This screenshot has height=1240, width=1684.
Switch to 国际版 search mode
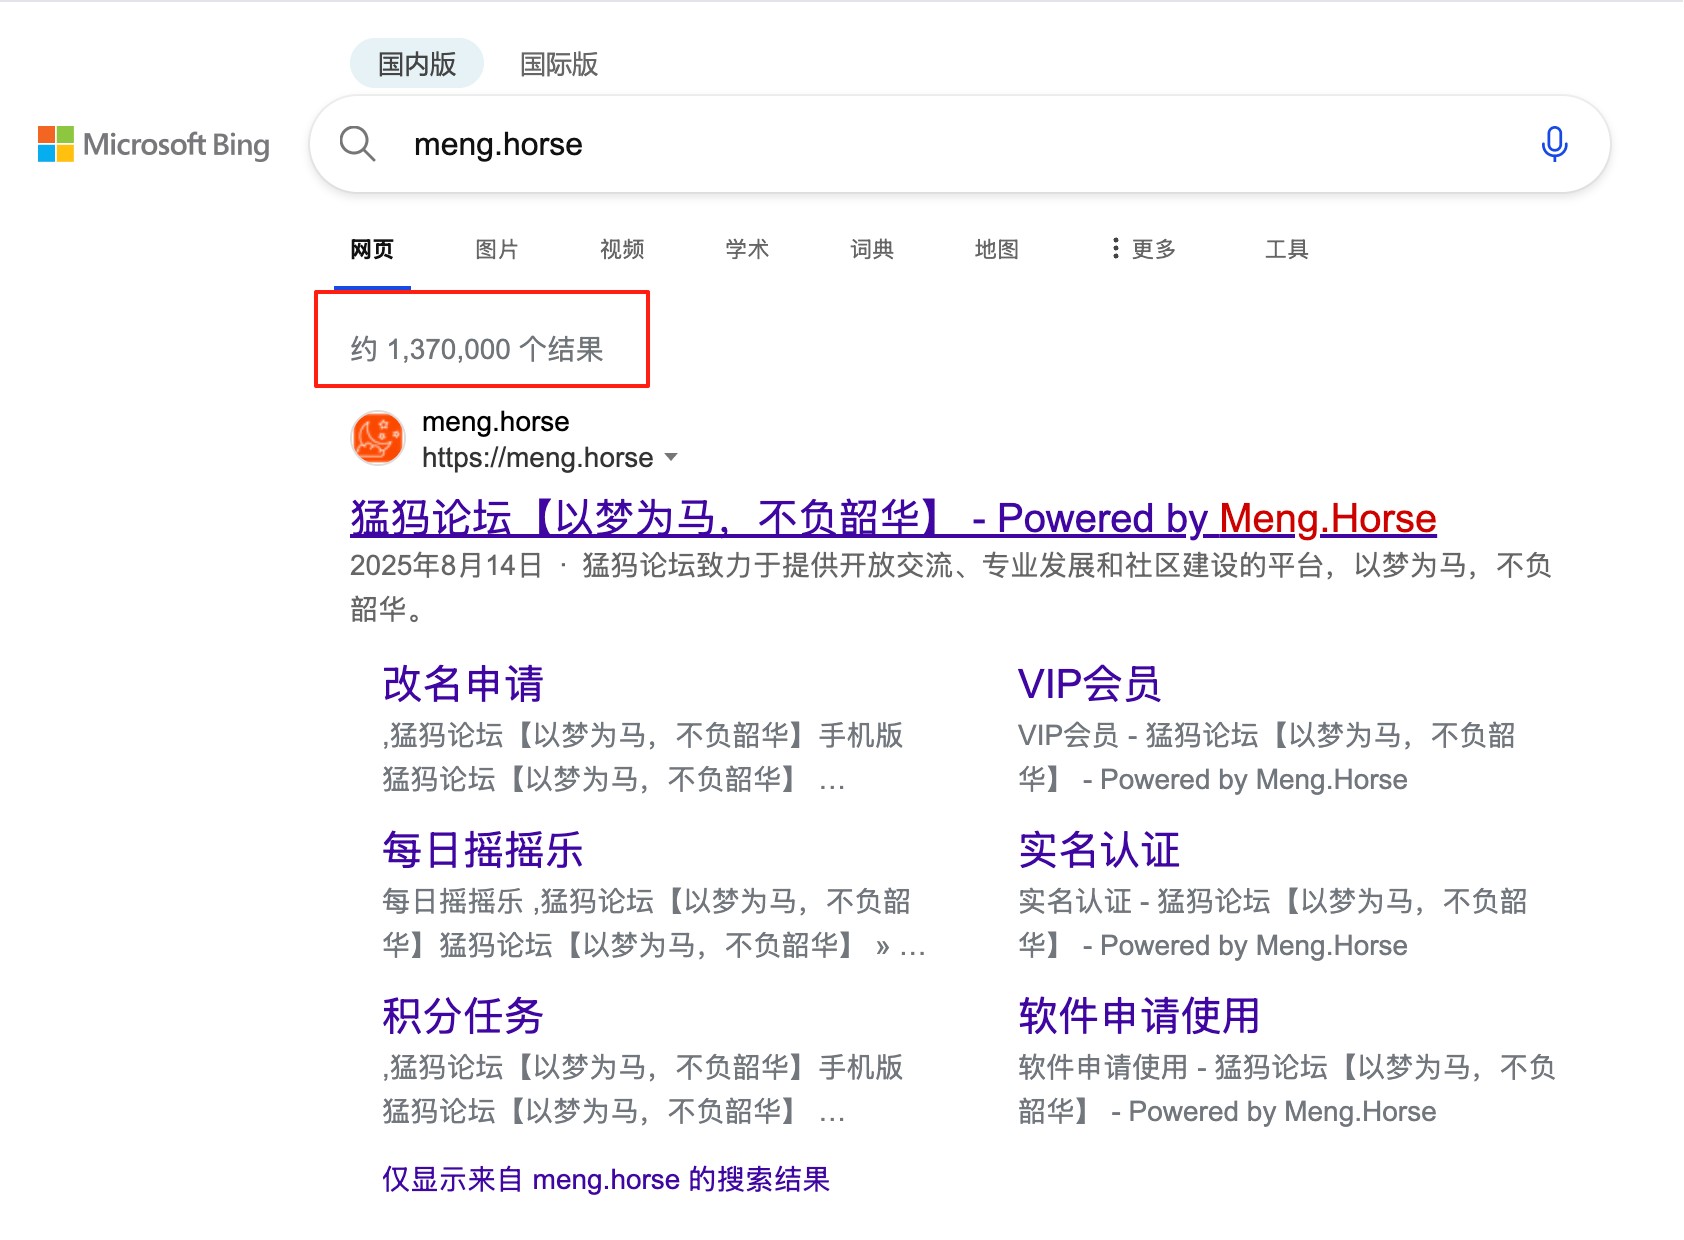pyautogui.click(x=559, y=64)
